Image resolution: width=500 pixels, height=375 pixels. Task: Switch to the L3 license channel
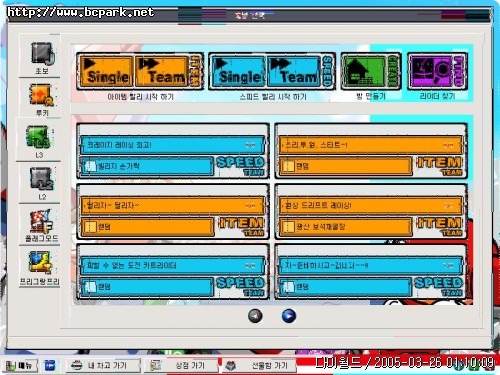[x=39, y=137]
